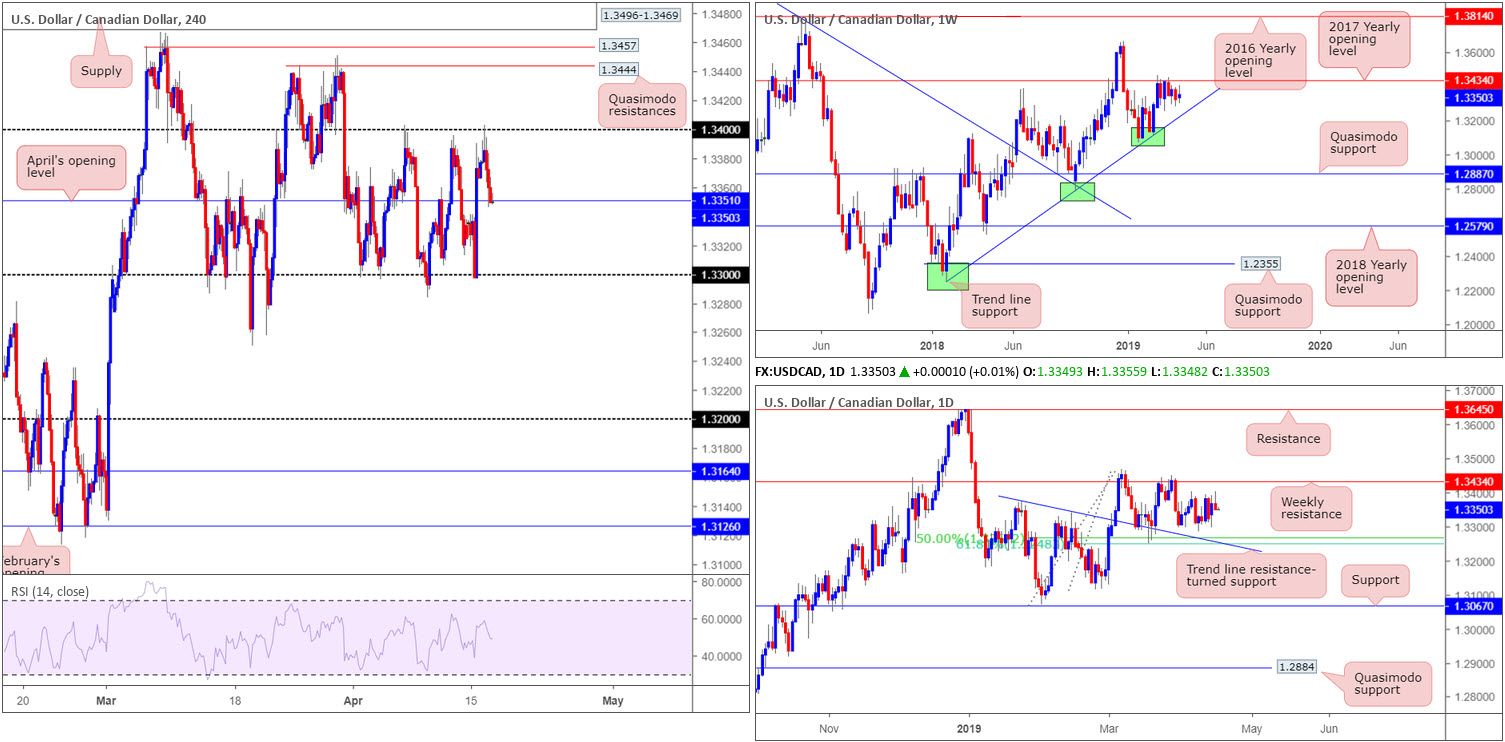Click the Resistance callout on the daily chart
1505x742 pixels.
1290,438
